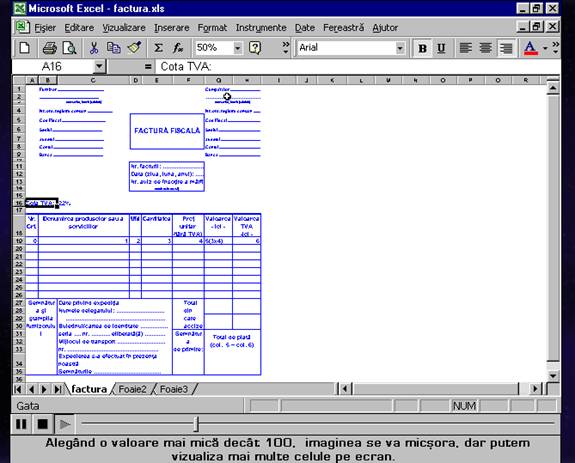This screenshot has height=463, width=575.
Task: Click the Name Box showing A16
Action: click(x=52, y=67)
